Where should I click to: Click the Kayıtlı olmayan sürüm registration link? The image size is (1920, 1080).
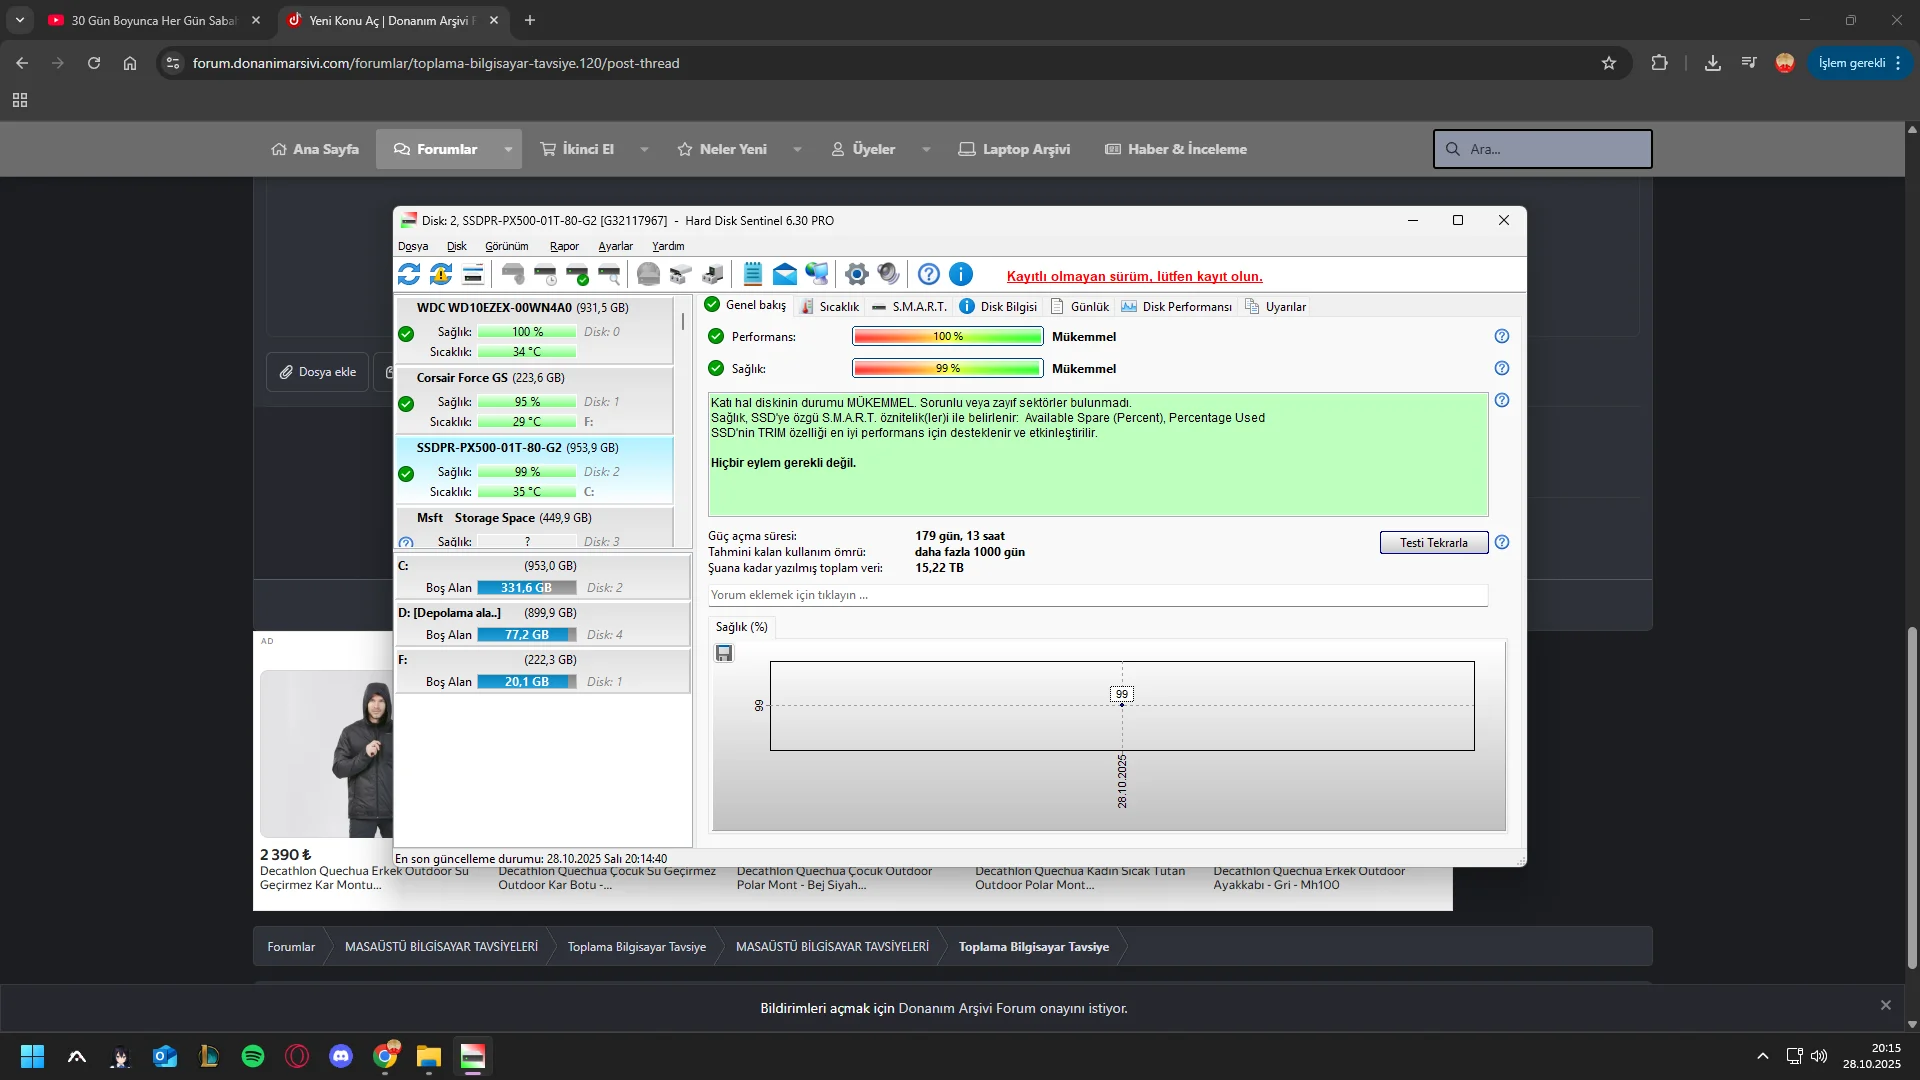tap(1134, 276)
